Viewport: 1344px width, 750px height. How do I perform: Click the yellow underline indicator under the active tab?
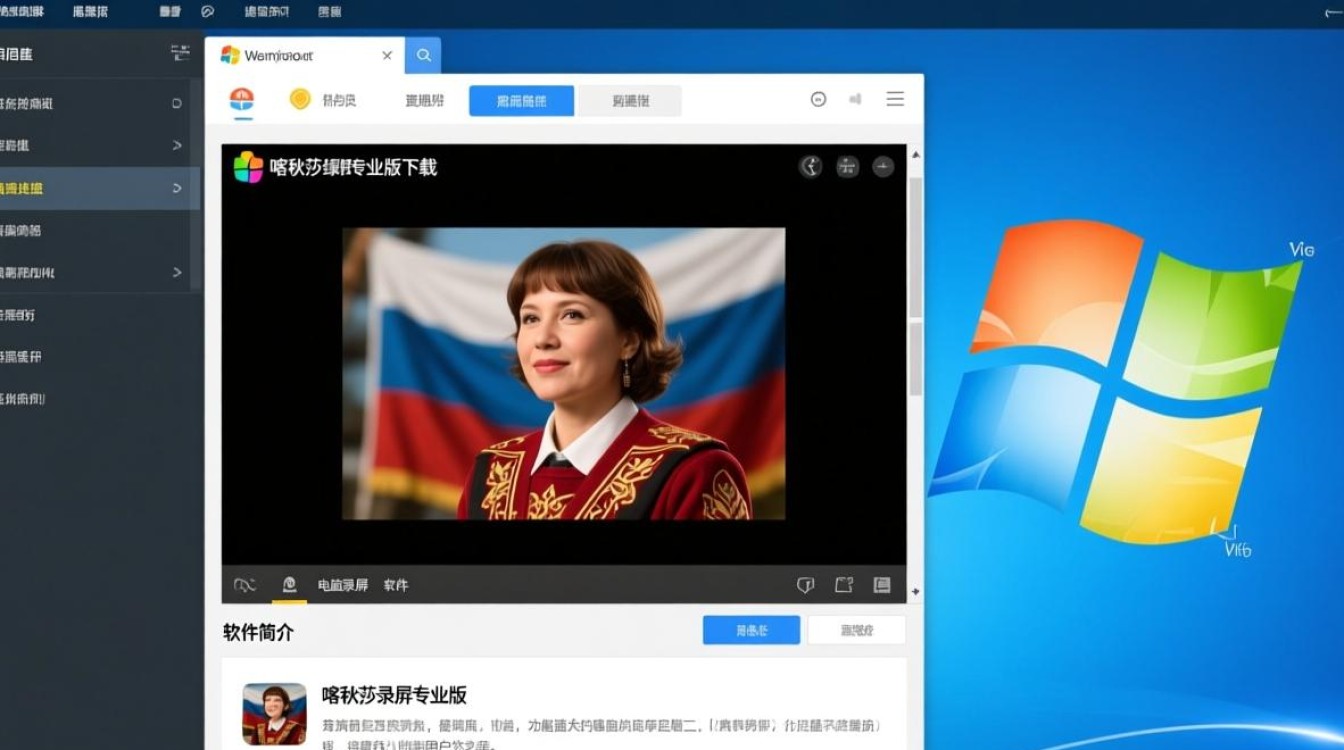289,599
